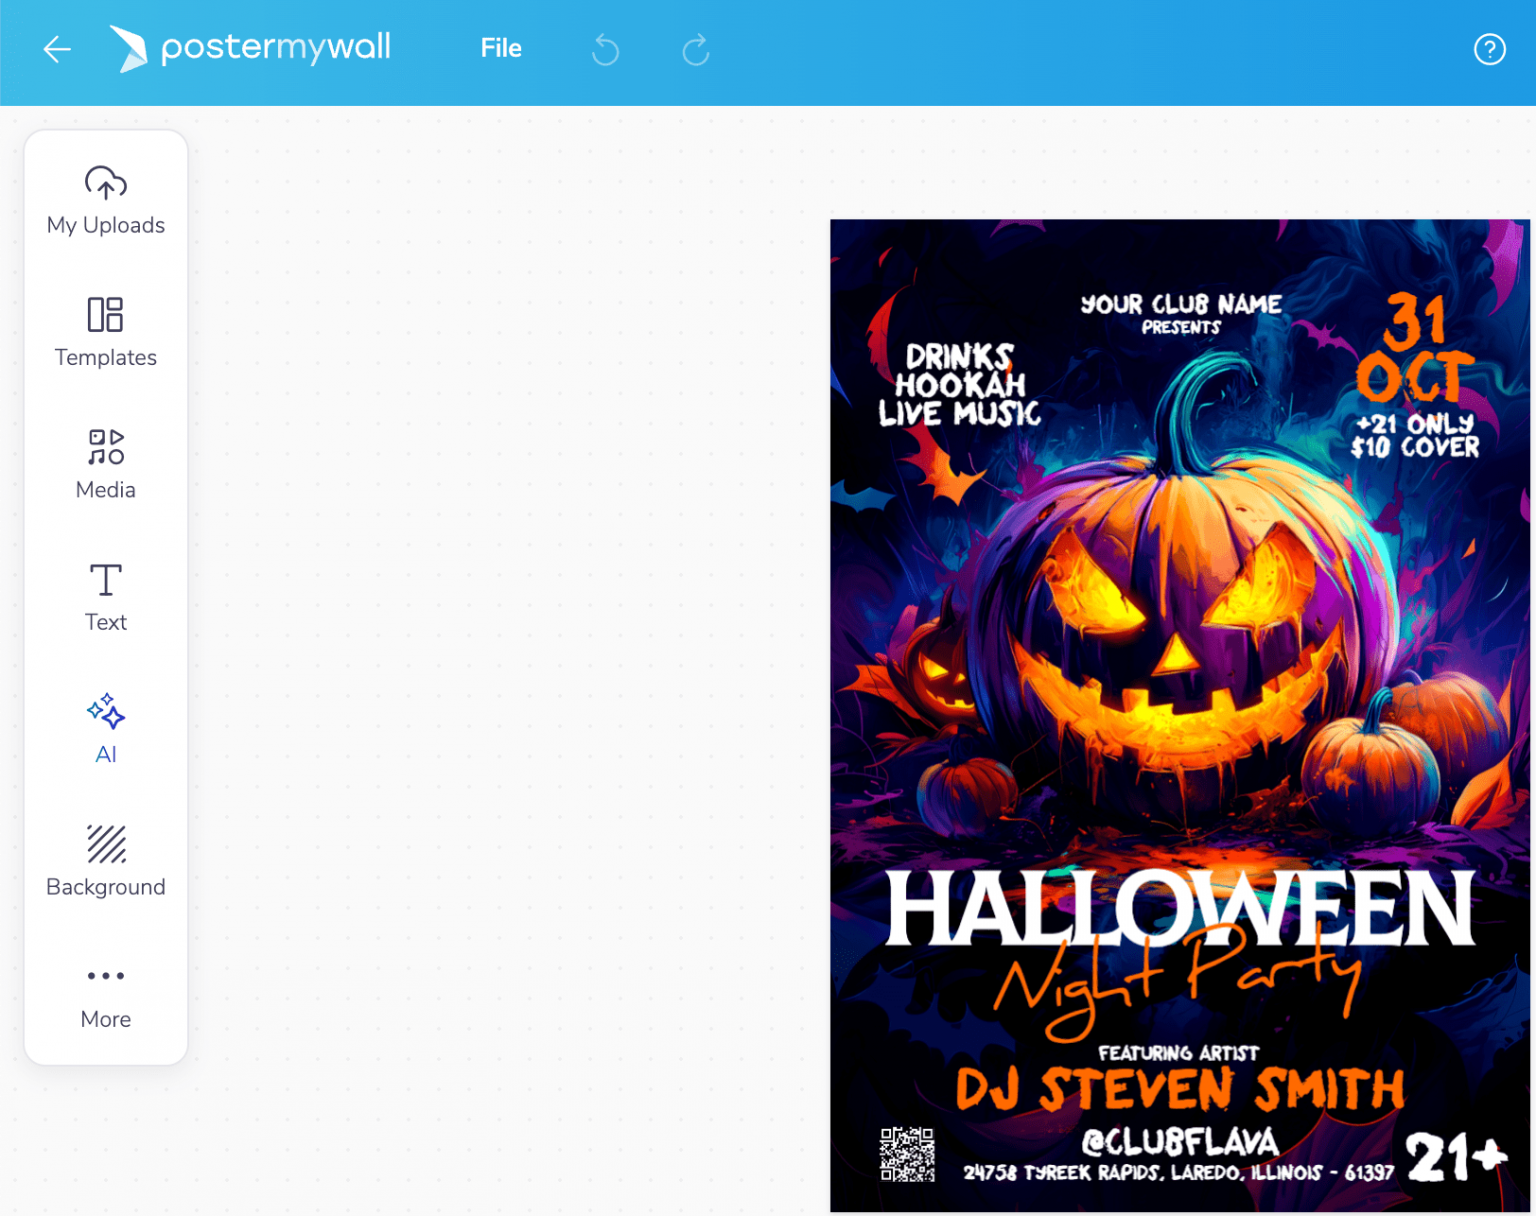Click the undo arrow icon
Image resolution: width=1536 pixels, height=1216 pixels.
pos(605,49)
